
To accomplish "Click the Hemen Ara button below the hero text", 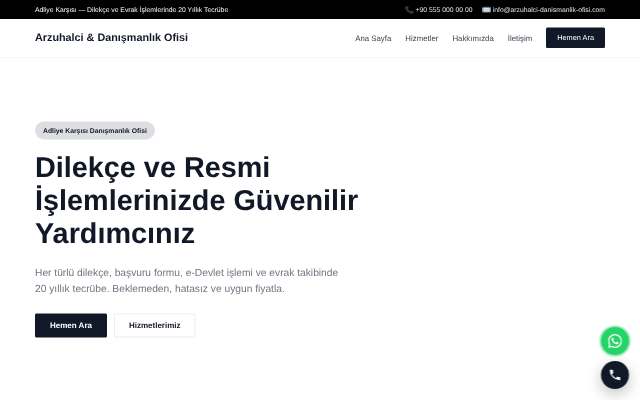I will pos(71,325).
